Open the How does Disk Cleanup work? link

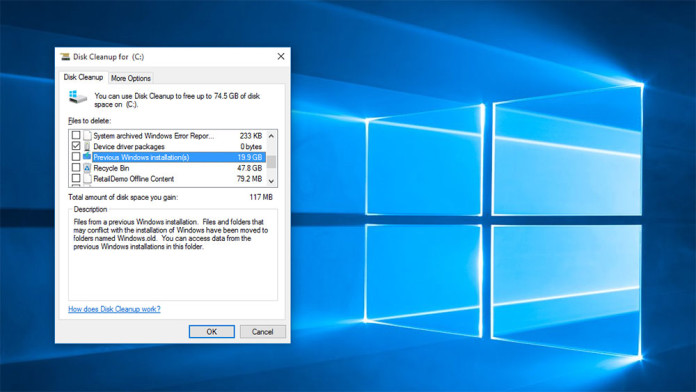click(x=114, y=309)
